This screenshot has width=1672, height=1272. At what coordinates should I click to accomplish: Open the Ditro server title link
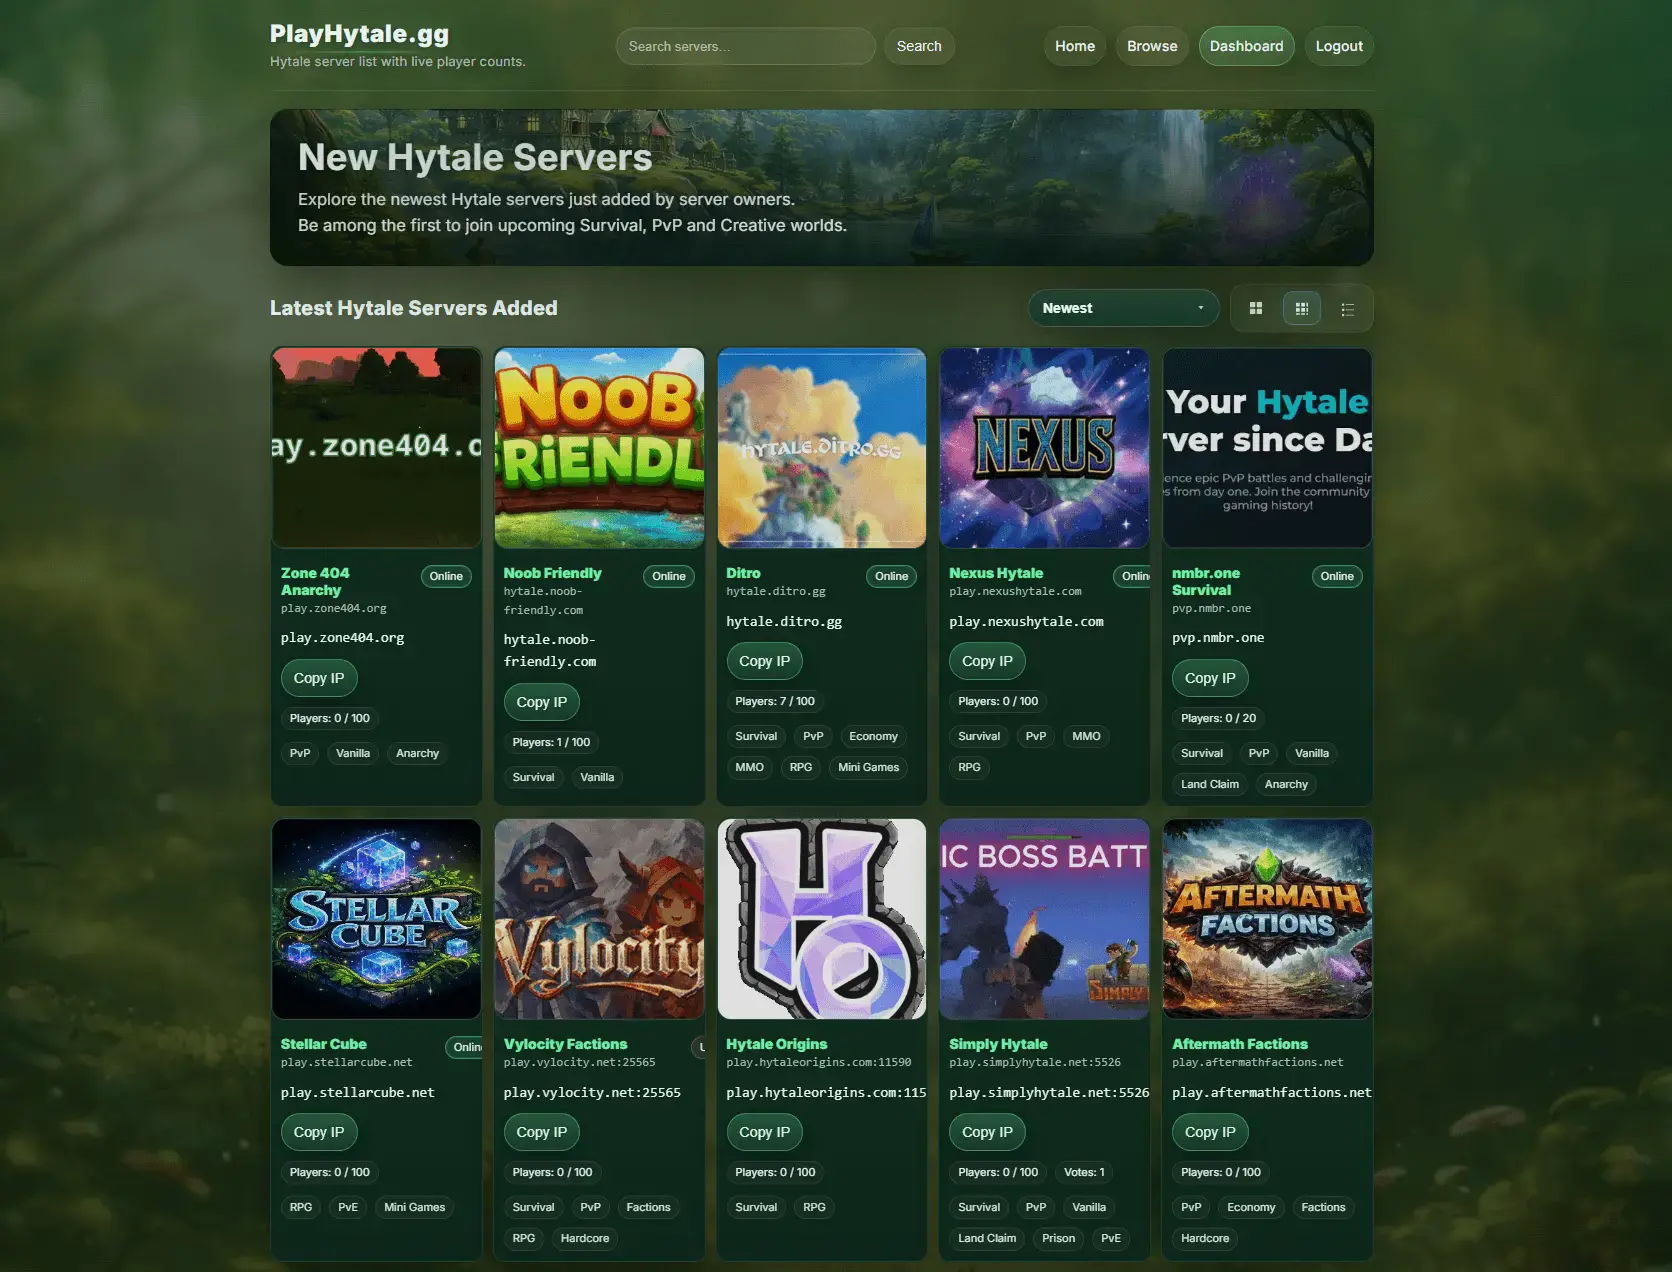click(743, 573)
